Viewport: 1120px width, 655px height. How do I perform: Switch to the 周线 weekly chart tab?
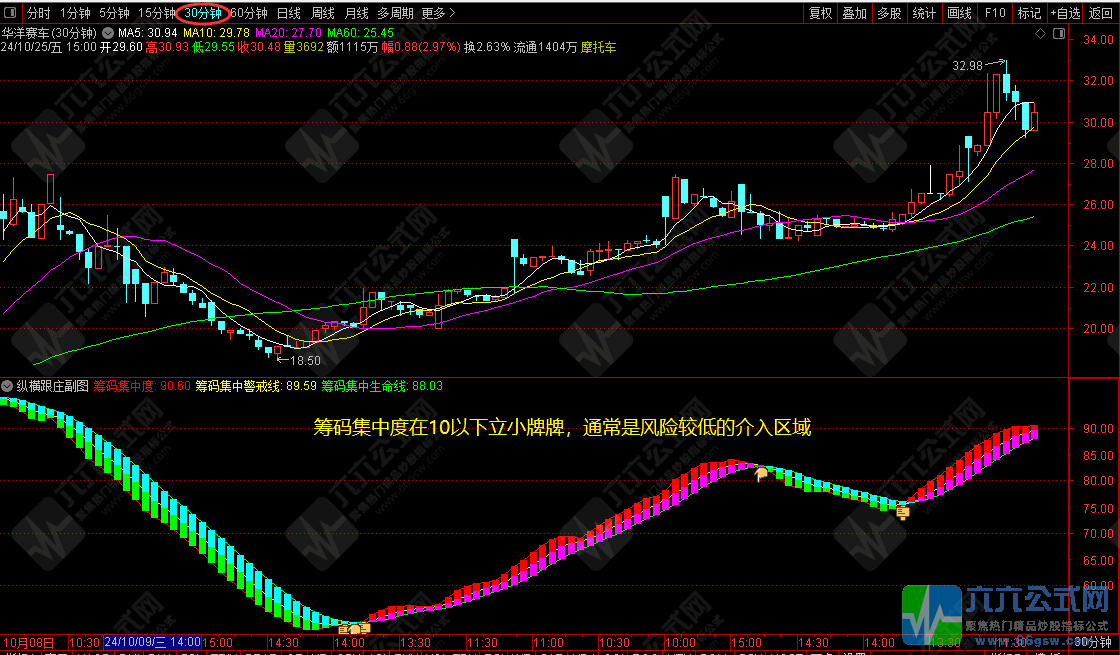[x=323, y=13]
